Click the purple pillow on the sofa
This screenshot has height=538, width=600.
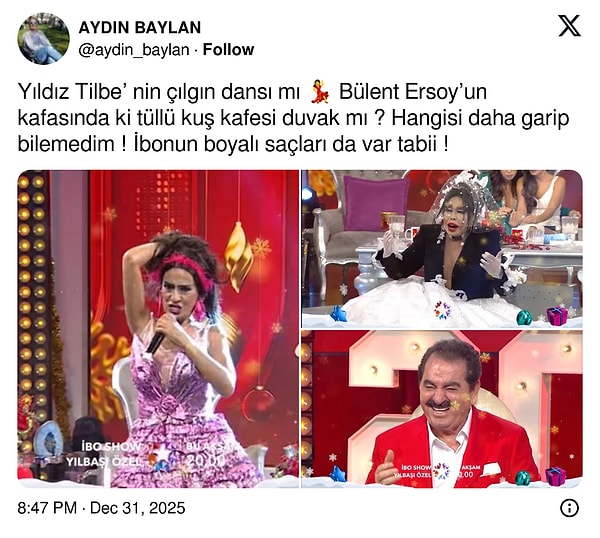375,202
